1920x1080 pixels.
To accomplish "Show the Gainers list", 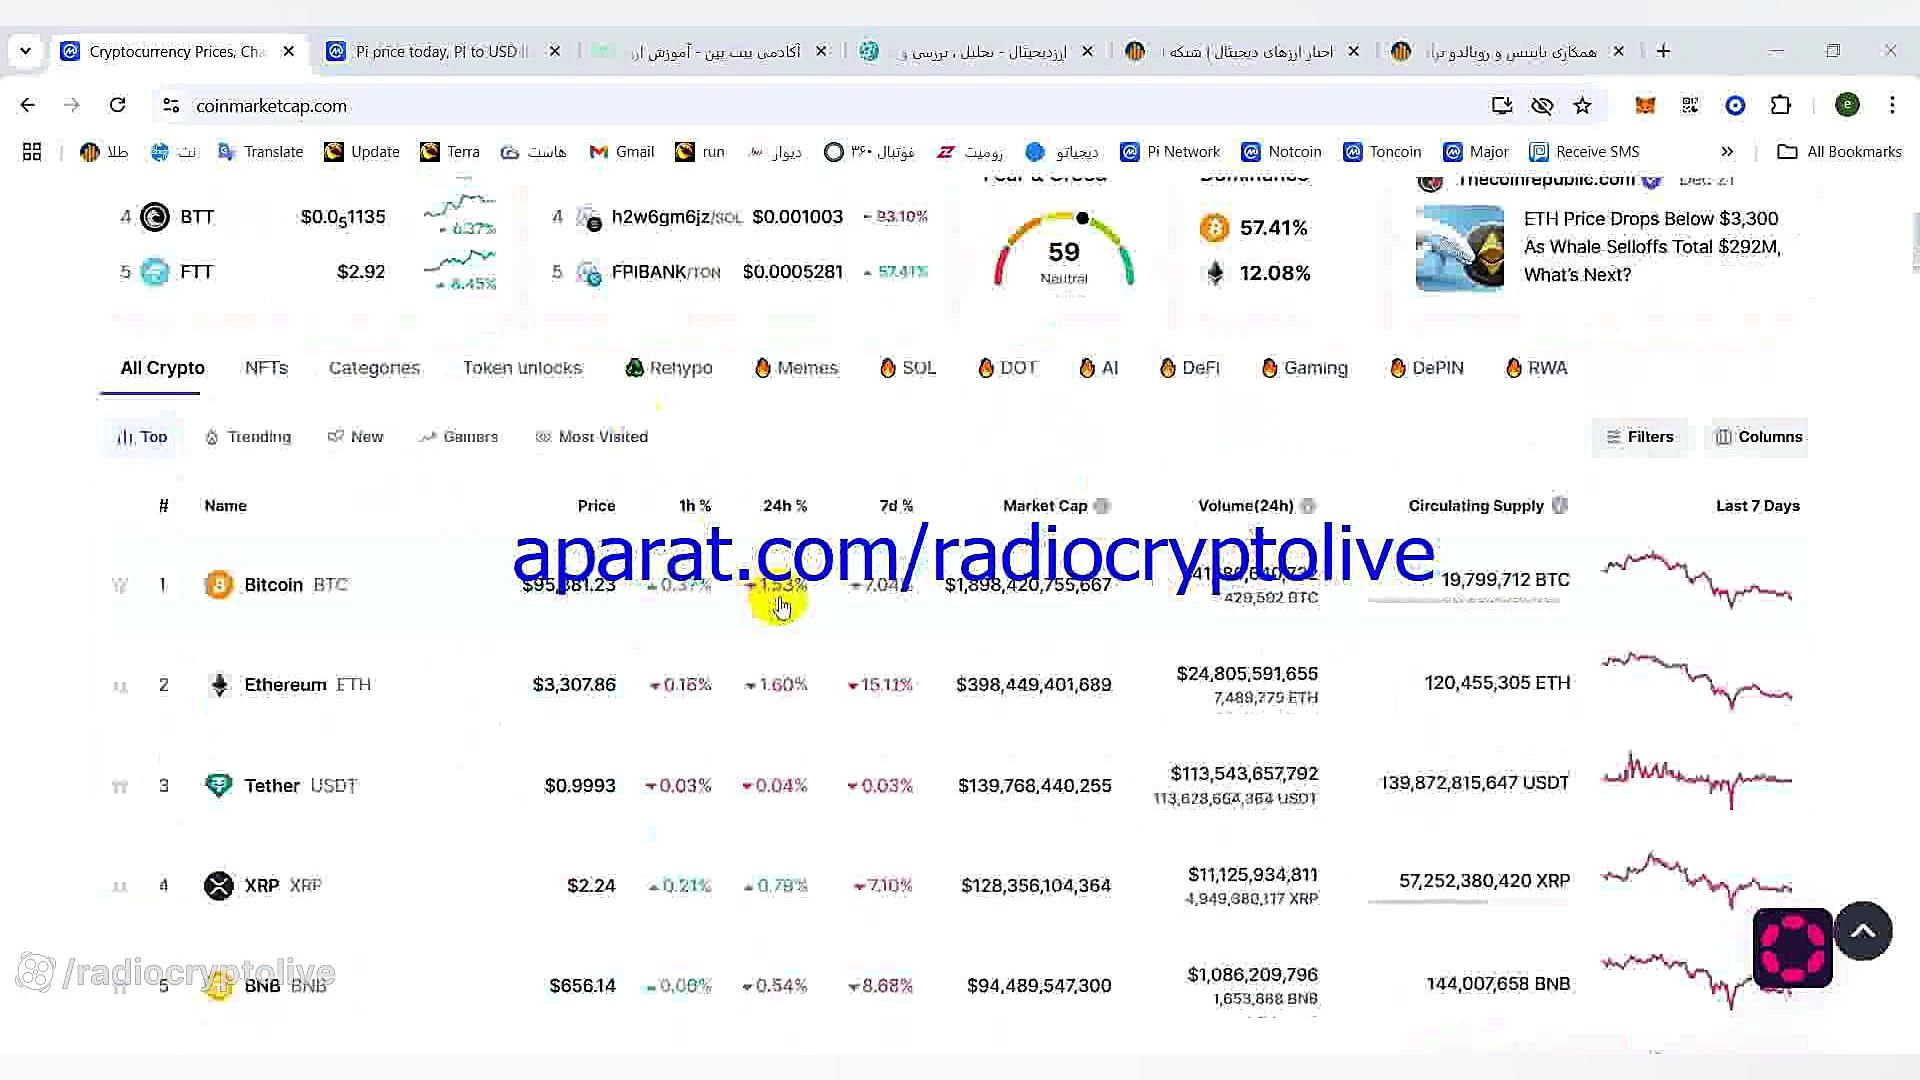I will click(459, 437).
